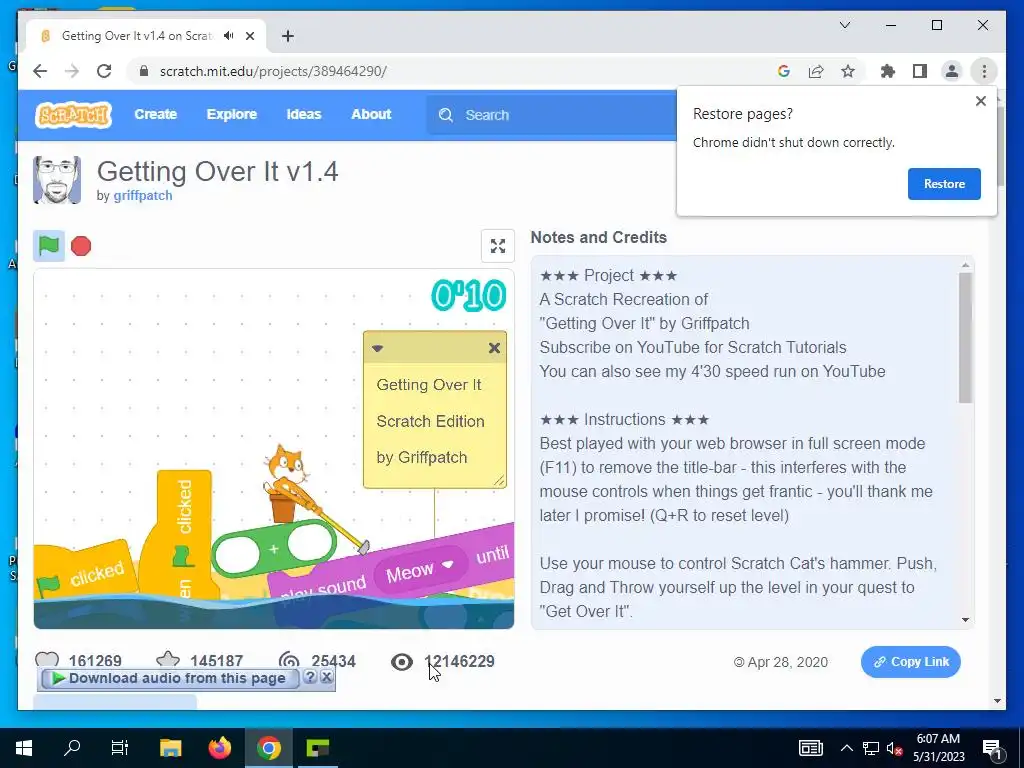Click the views eye icon
1024x768 pixels.
pos(402,662)
